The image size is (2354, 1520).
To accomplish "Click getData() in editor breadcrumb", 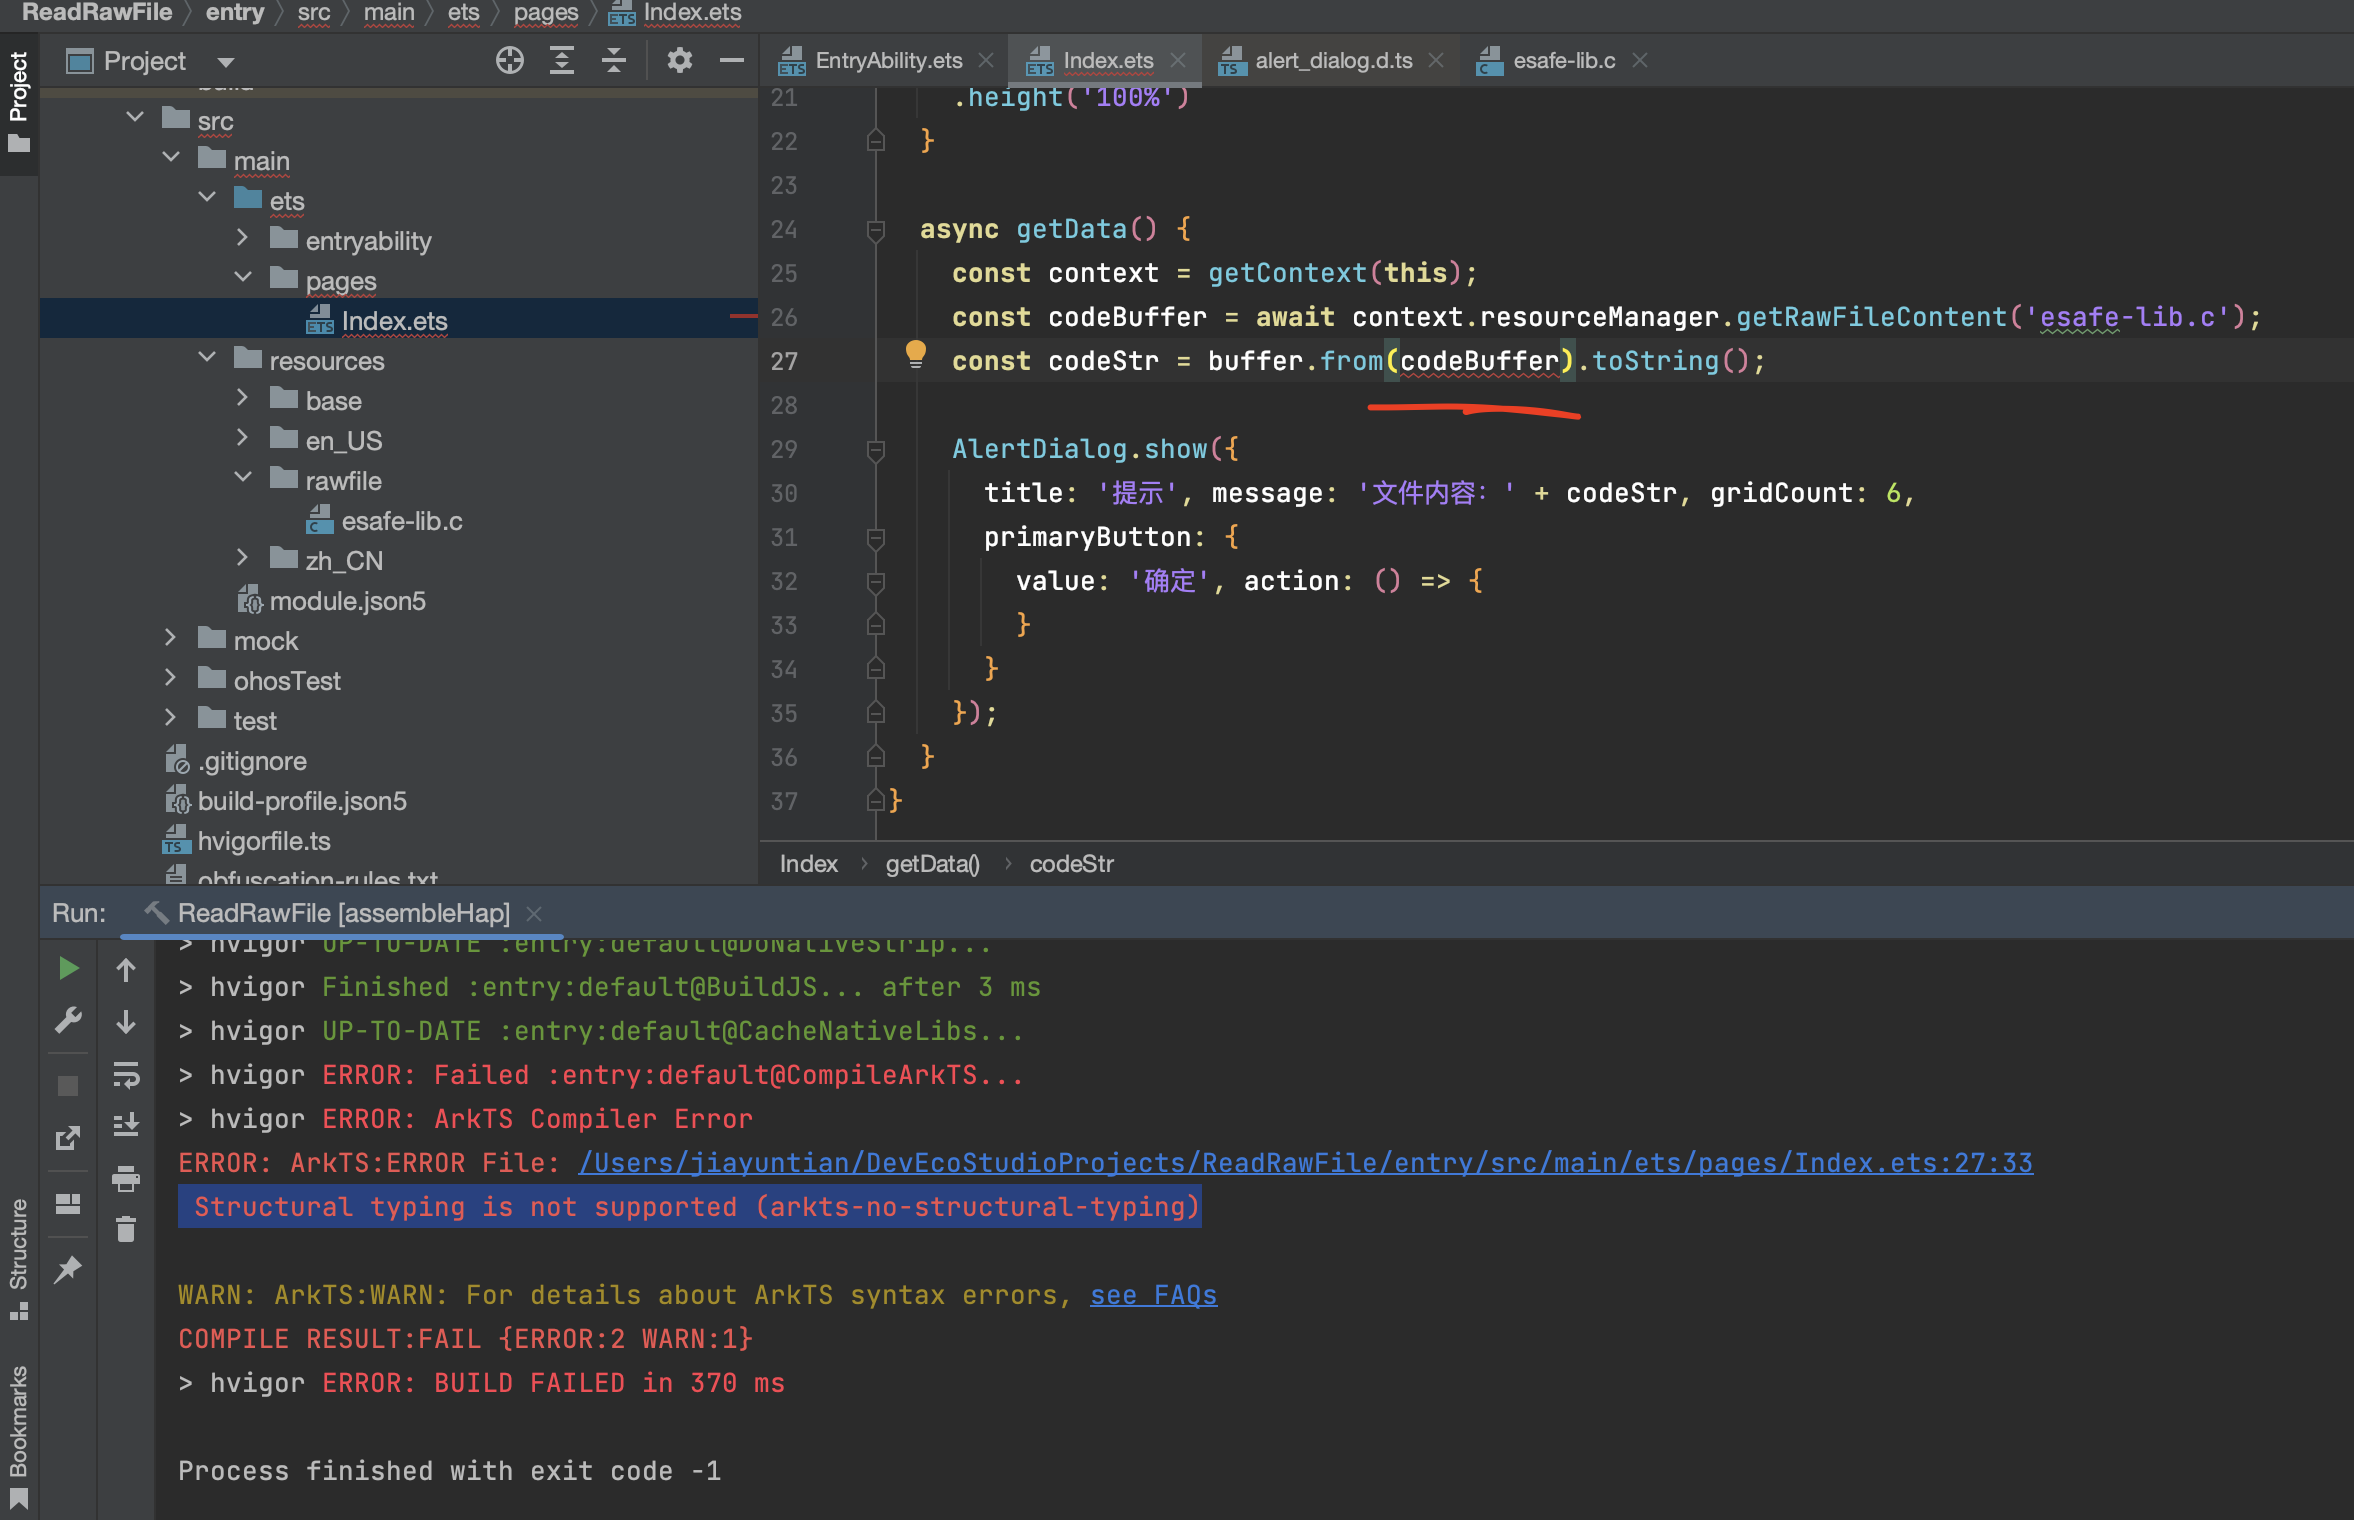I will pyautogui.click(x=932, y=864).
